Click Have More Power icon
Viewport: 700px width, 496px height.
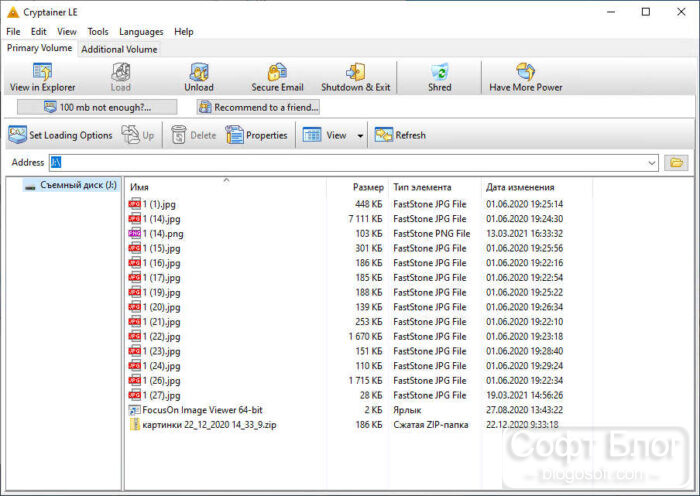coord(525,71)
